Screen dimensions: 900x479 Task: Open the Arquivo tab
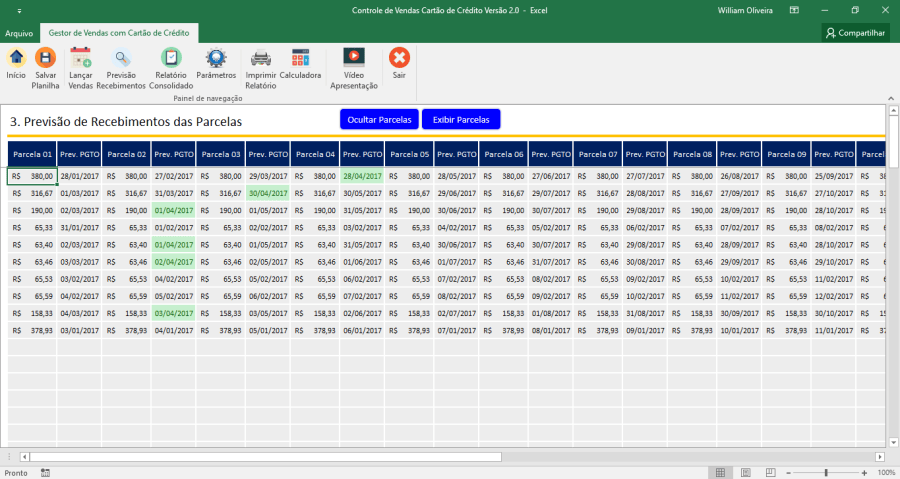[x=19, y=33]
